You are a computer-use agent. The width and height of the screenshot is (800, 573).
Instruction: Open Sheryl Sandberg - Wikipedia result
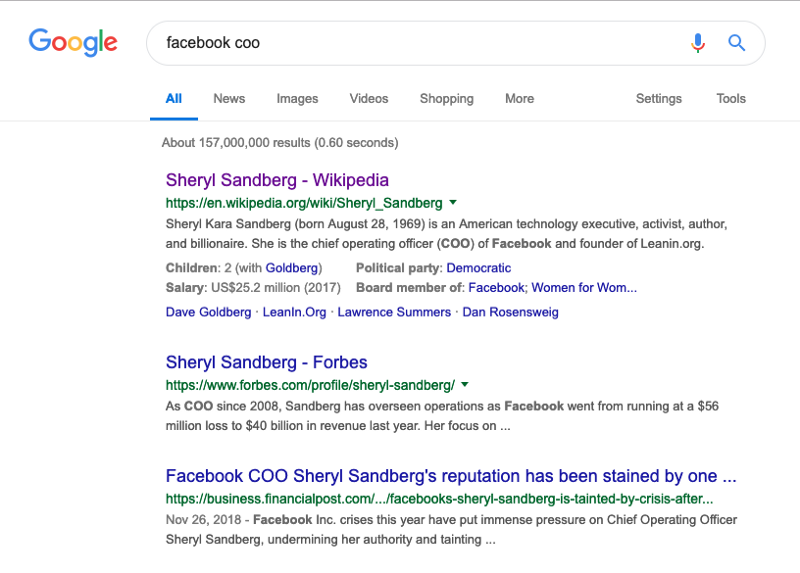click(277, 180)
